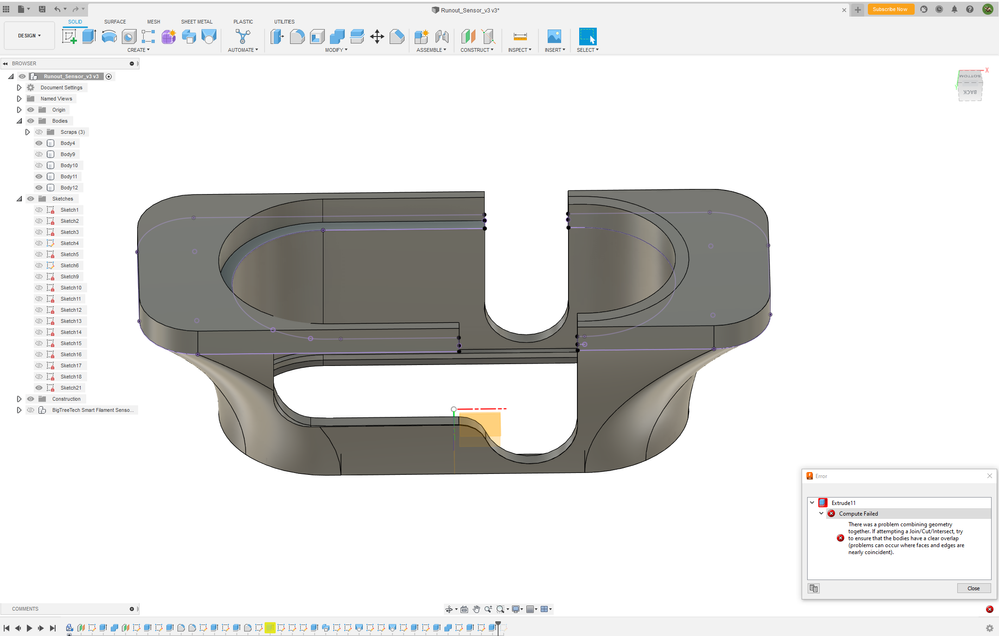This screenshot has width=999, height=636.
Task: Switch to the Plastic tab
Action: click(x=243, y=22)
